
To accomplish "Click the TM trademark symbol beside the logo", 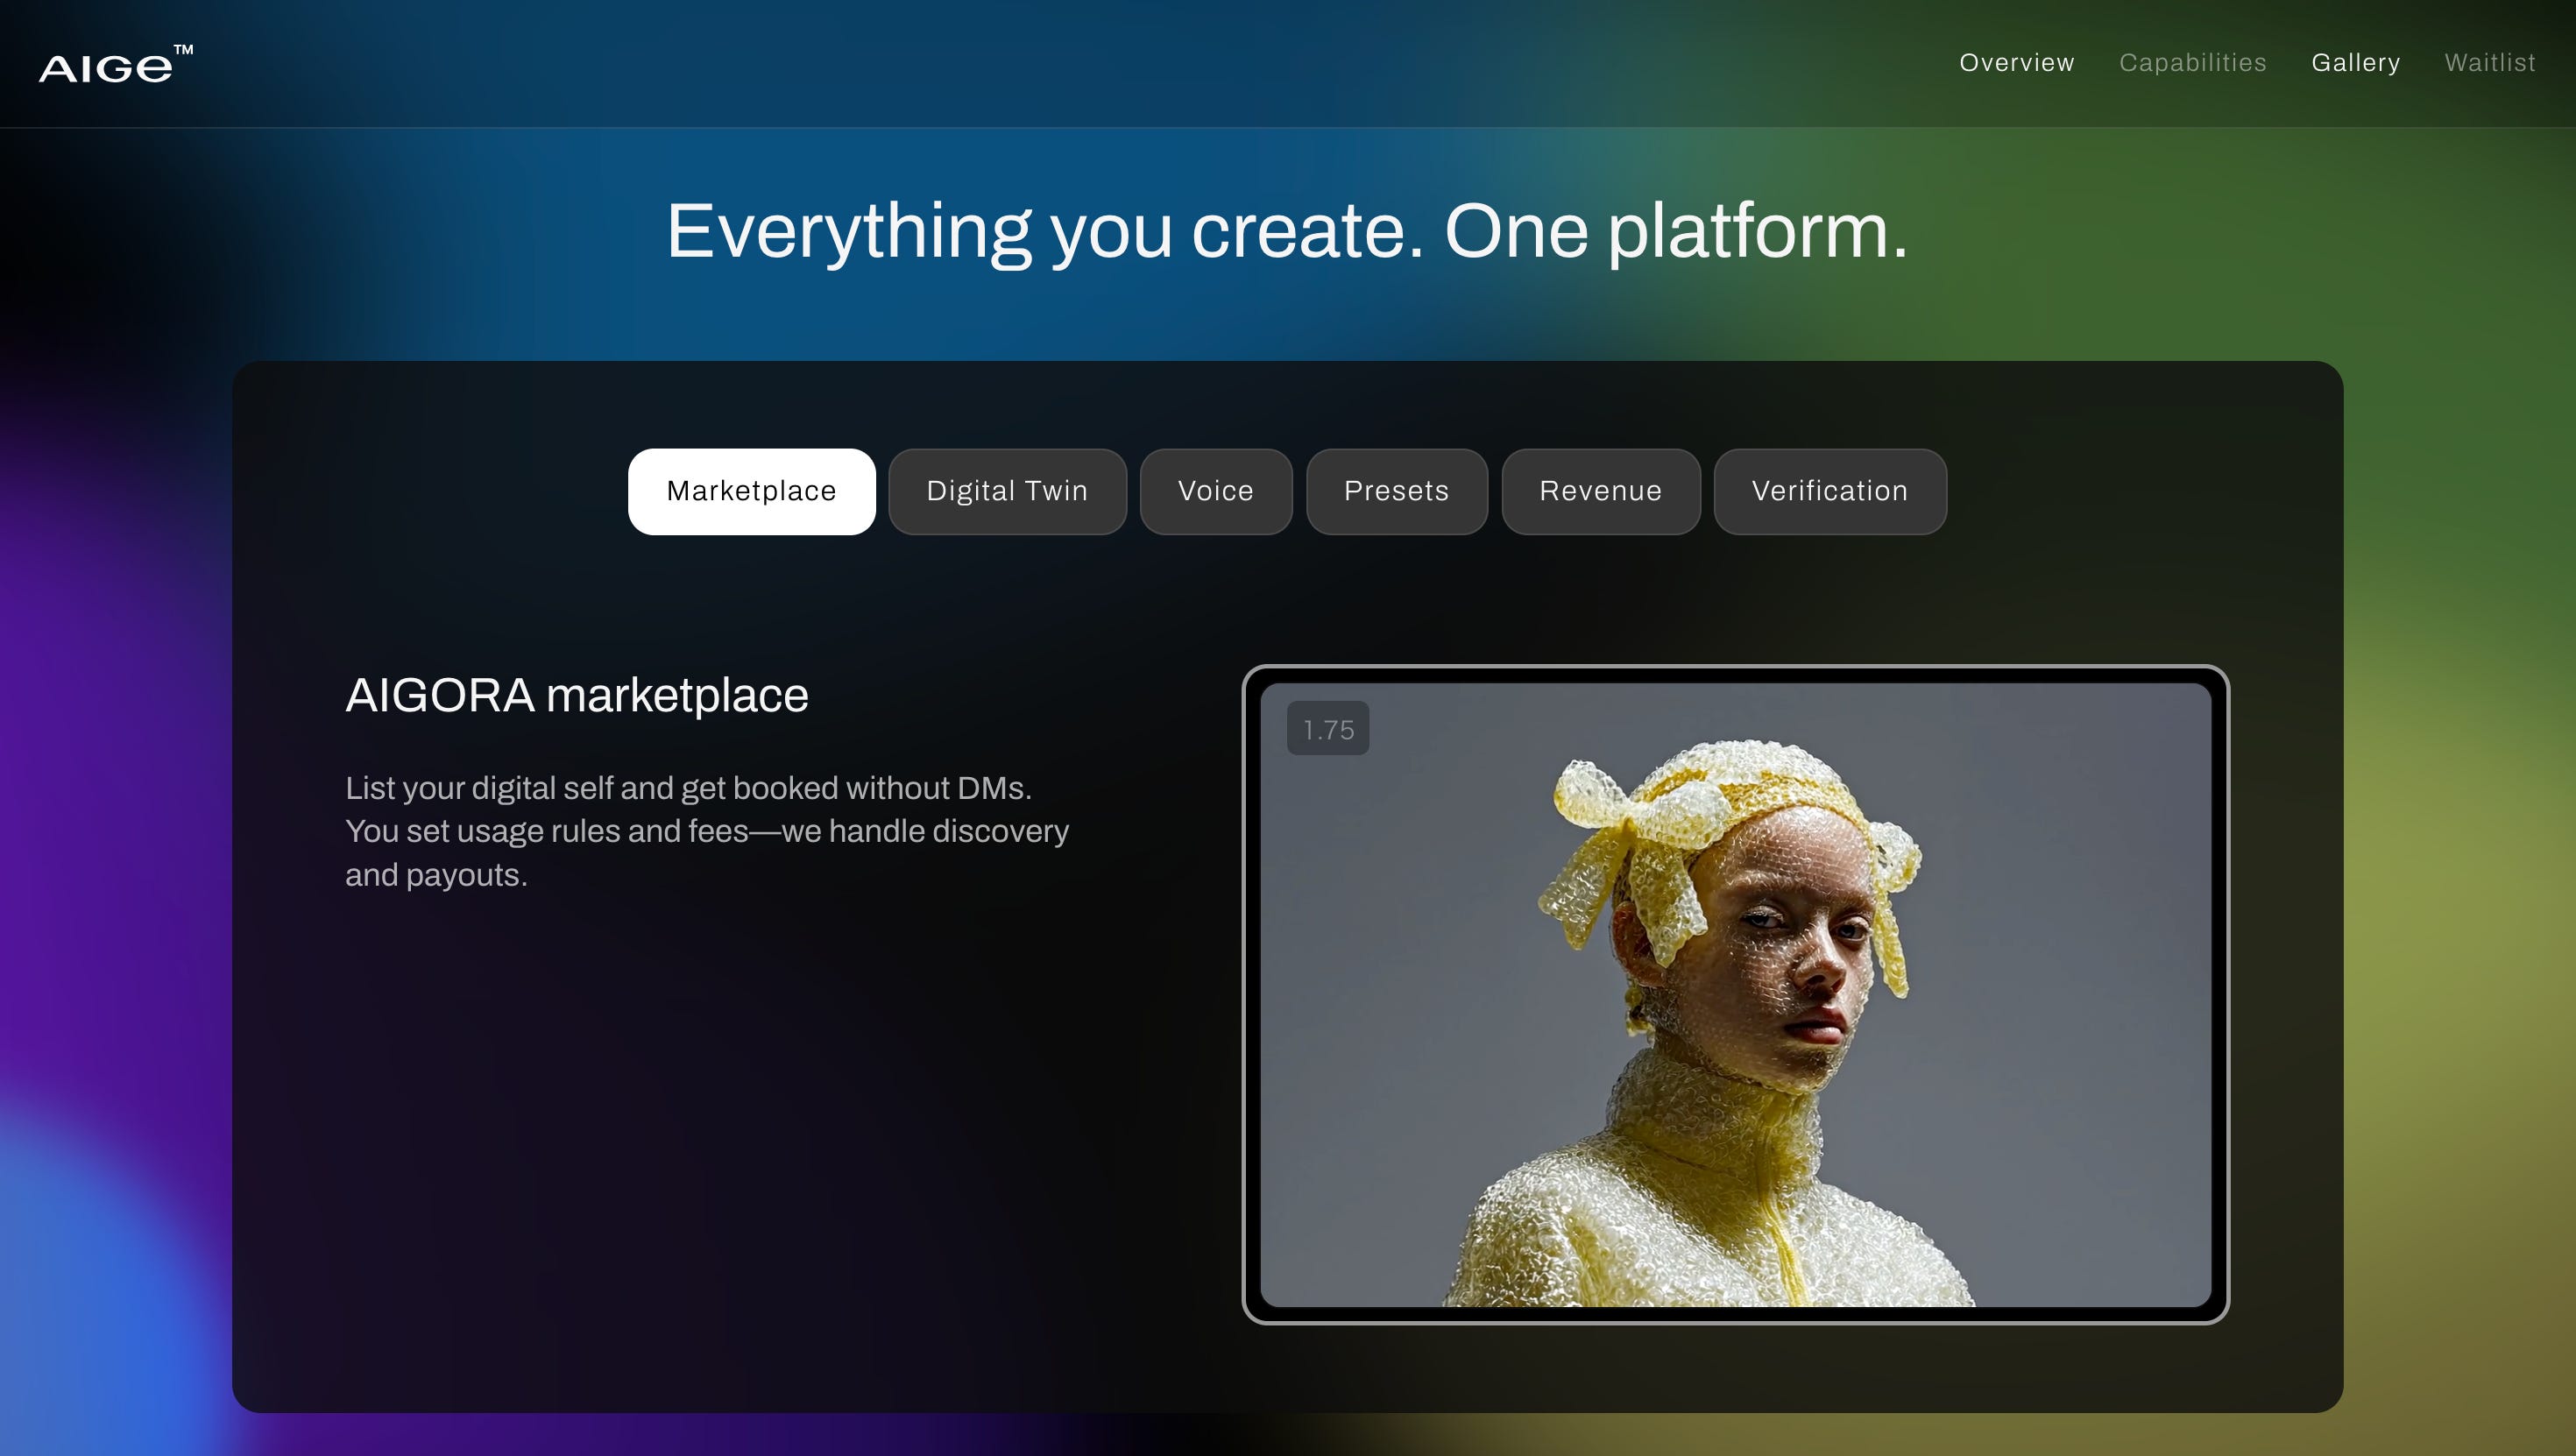I will [183, 49].
